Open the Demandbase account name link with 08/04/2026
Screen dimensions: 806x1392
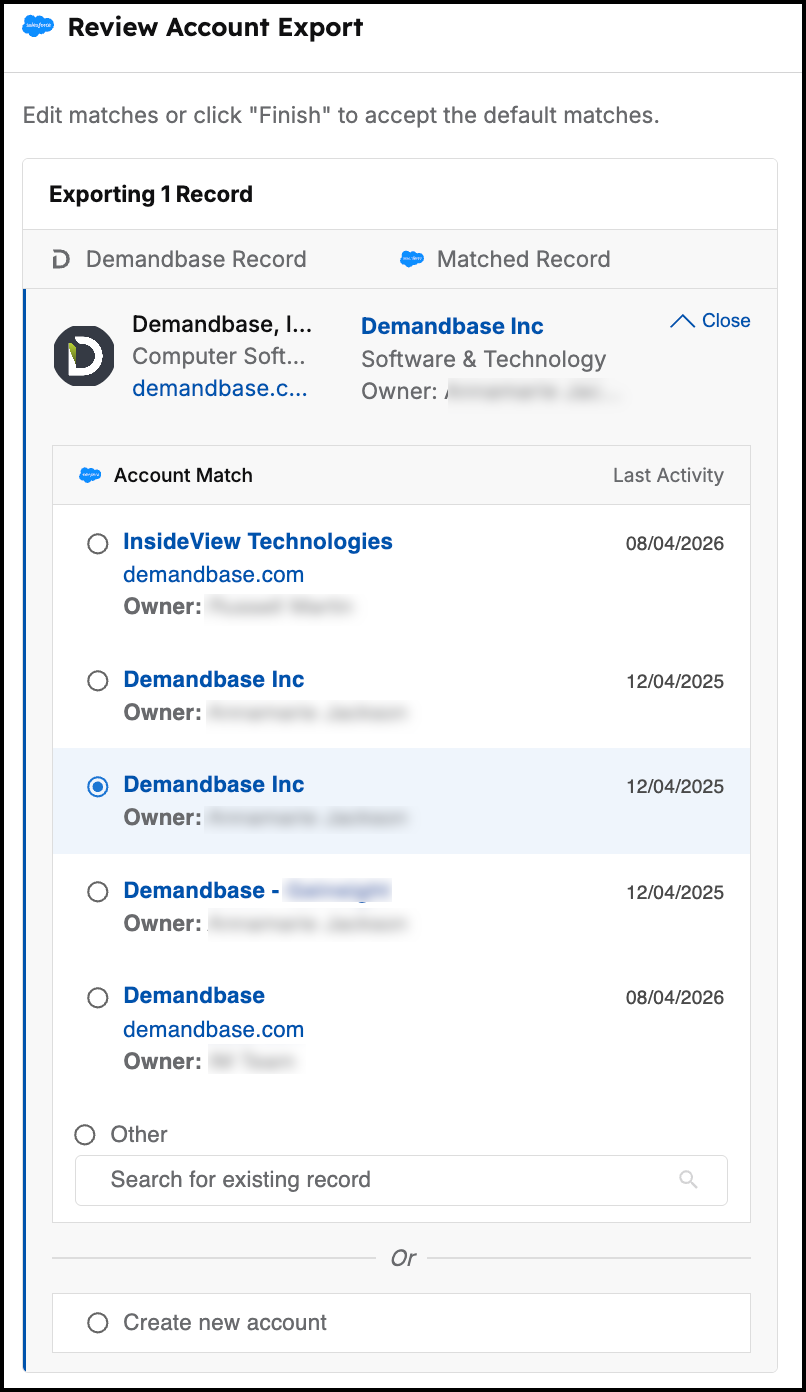click(194, 995)
